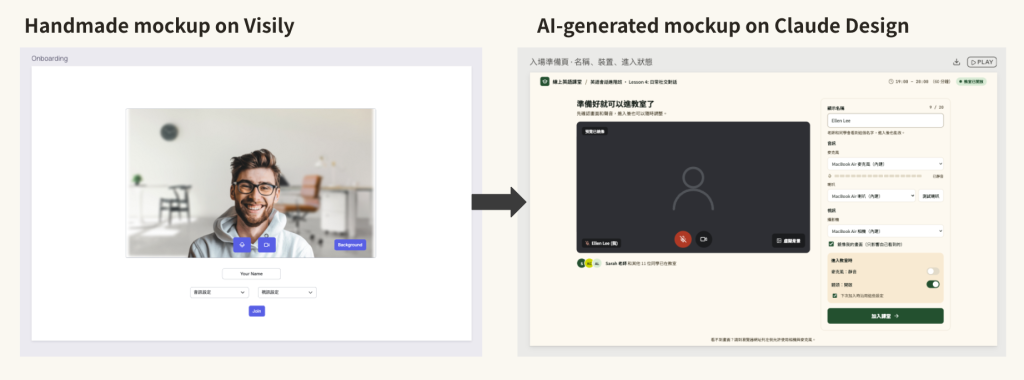Click the 英語會話 course breadcrumb item
The image size is (1024, 380).
click(x=605, y=82)
